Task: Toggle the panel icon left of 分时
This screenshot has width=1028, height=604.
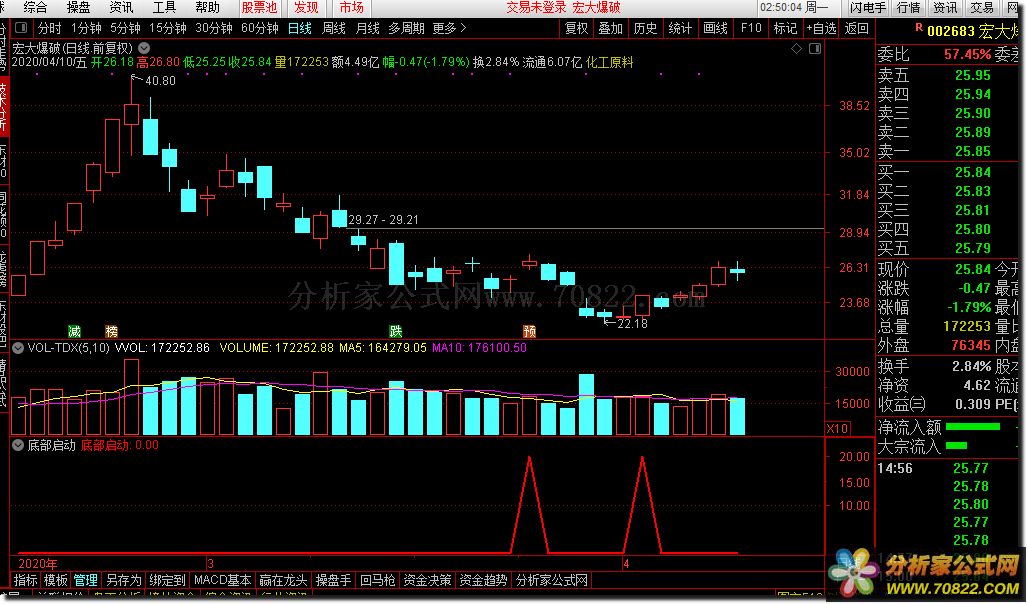Action: click(22, 28)
